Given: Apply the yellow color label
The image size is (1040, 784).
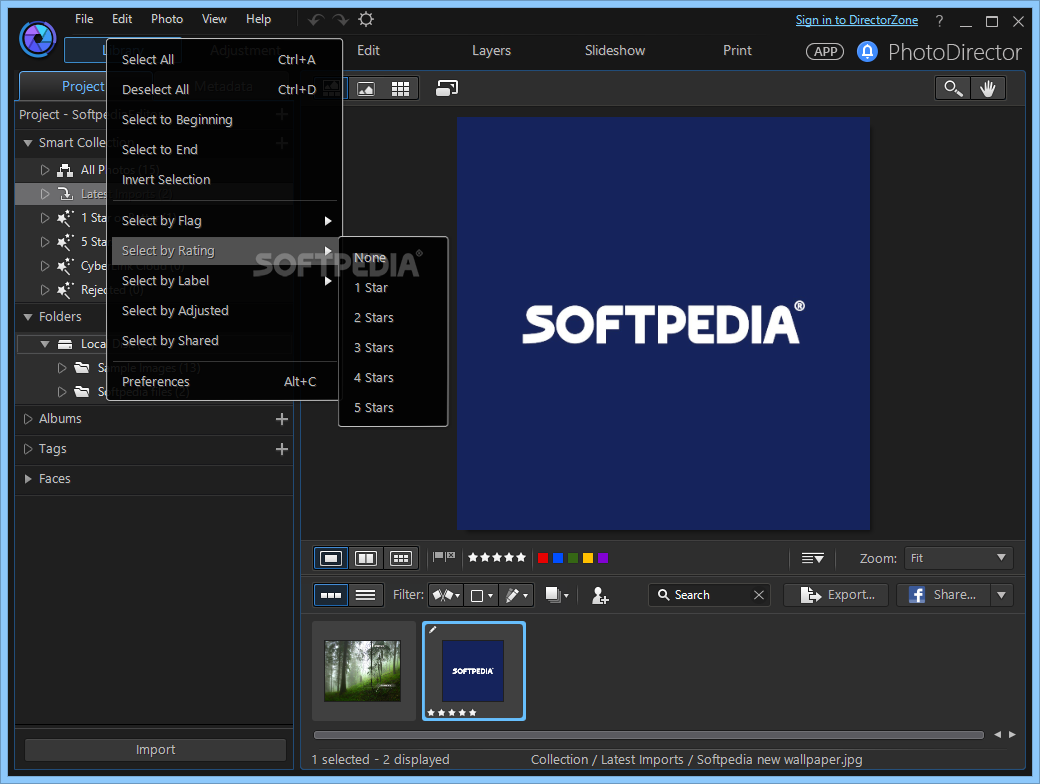Looking at the screenshot, I should [588, 558].
